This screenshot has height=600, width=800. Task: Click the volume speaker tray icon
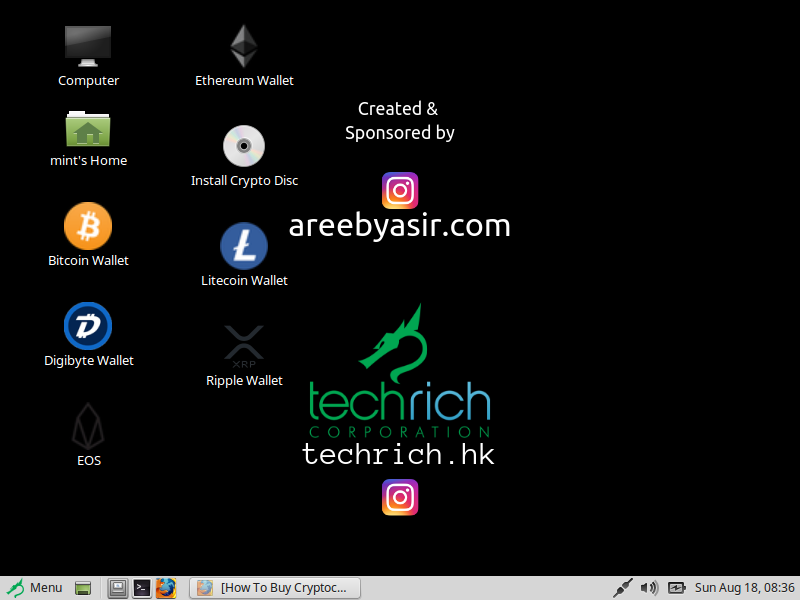click(649, 588)
